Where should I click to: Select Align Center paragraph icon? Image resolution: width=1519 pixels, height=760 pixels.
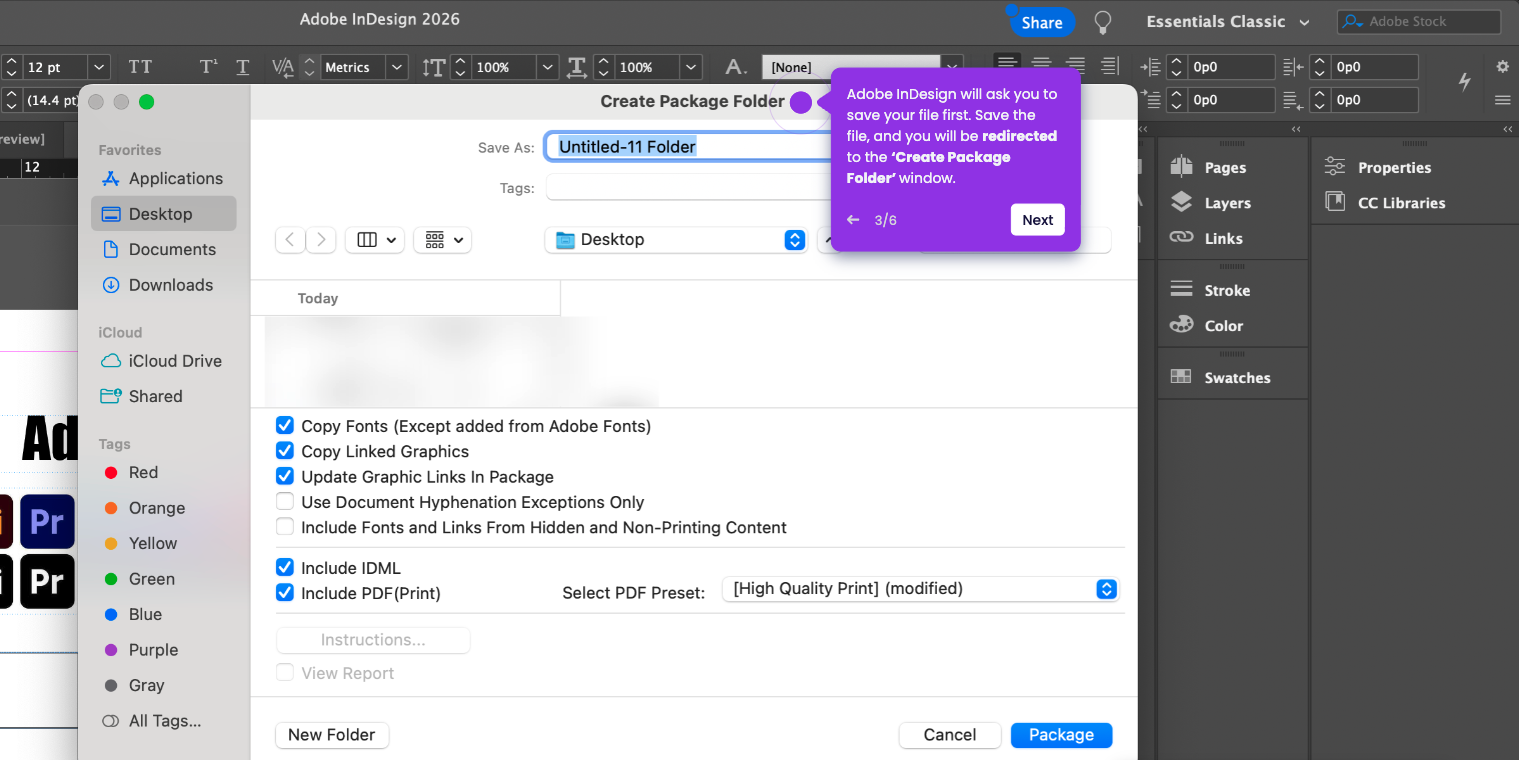[1041, 64]
